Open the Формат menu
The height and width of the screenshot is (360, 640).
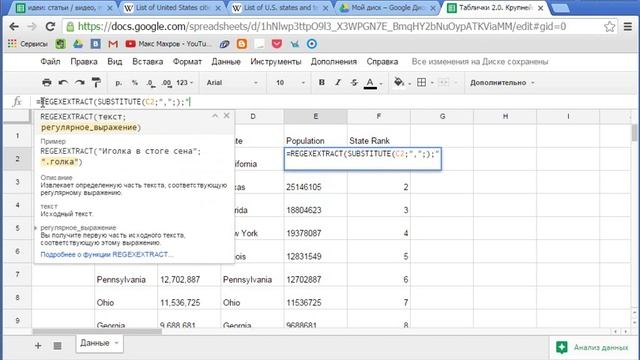[187, 62]
